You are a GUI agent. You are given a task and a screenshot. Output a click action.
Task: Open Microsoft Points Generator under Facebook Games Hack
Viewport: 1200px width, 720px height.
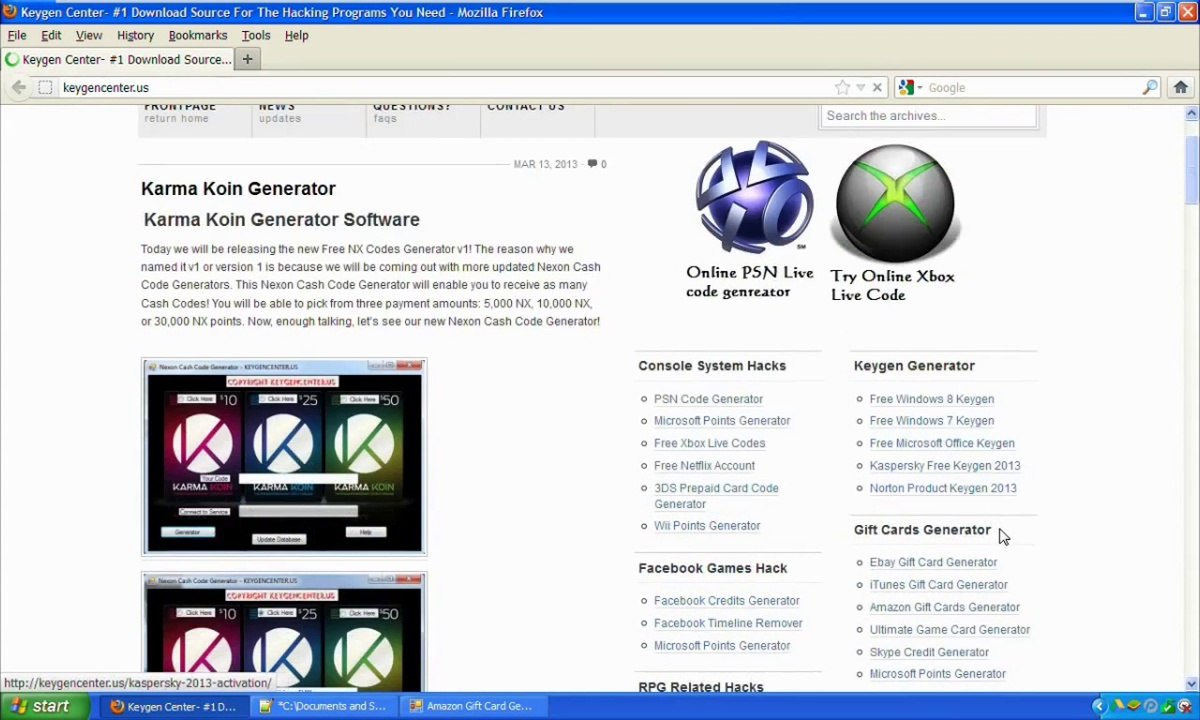(x=722, y=646)
